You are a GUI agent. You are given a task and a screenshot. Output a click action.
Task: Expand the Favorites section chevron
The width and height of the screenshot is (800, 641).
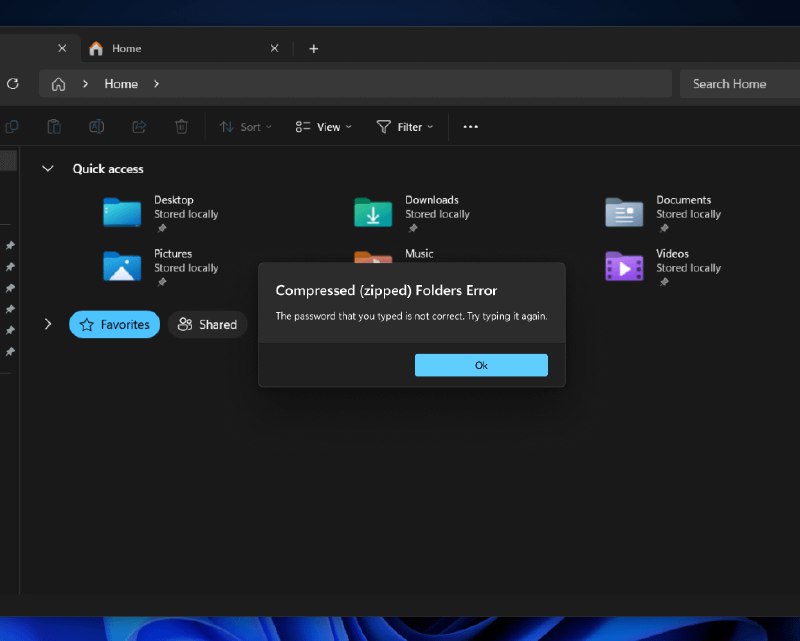(48, 324)
